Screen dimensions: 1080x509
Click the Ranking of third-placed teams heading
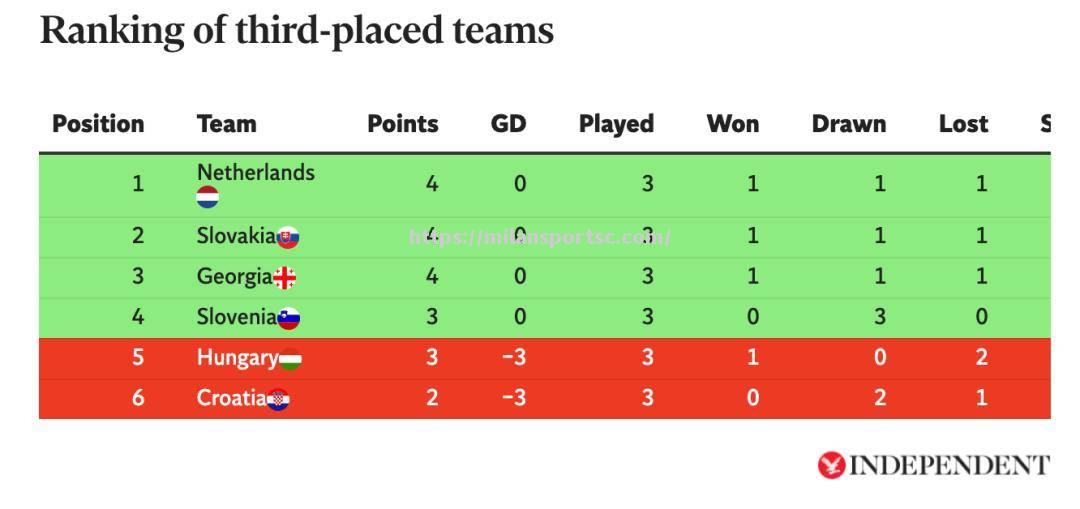[x=297, y=31]
